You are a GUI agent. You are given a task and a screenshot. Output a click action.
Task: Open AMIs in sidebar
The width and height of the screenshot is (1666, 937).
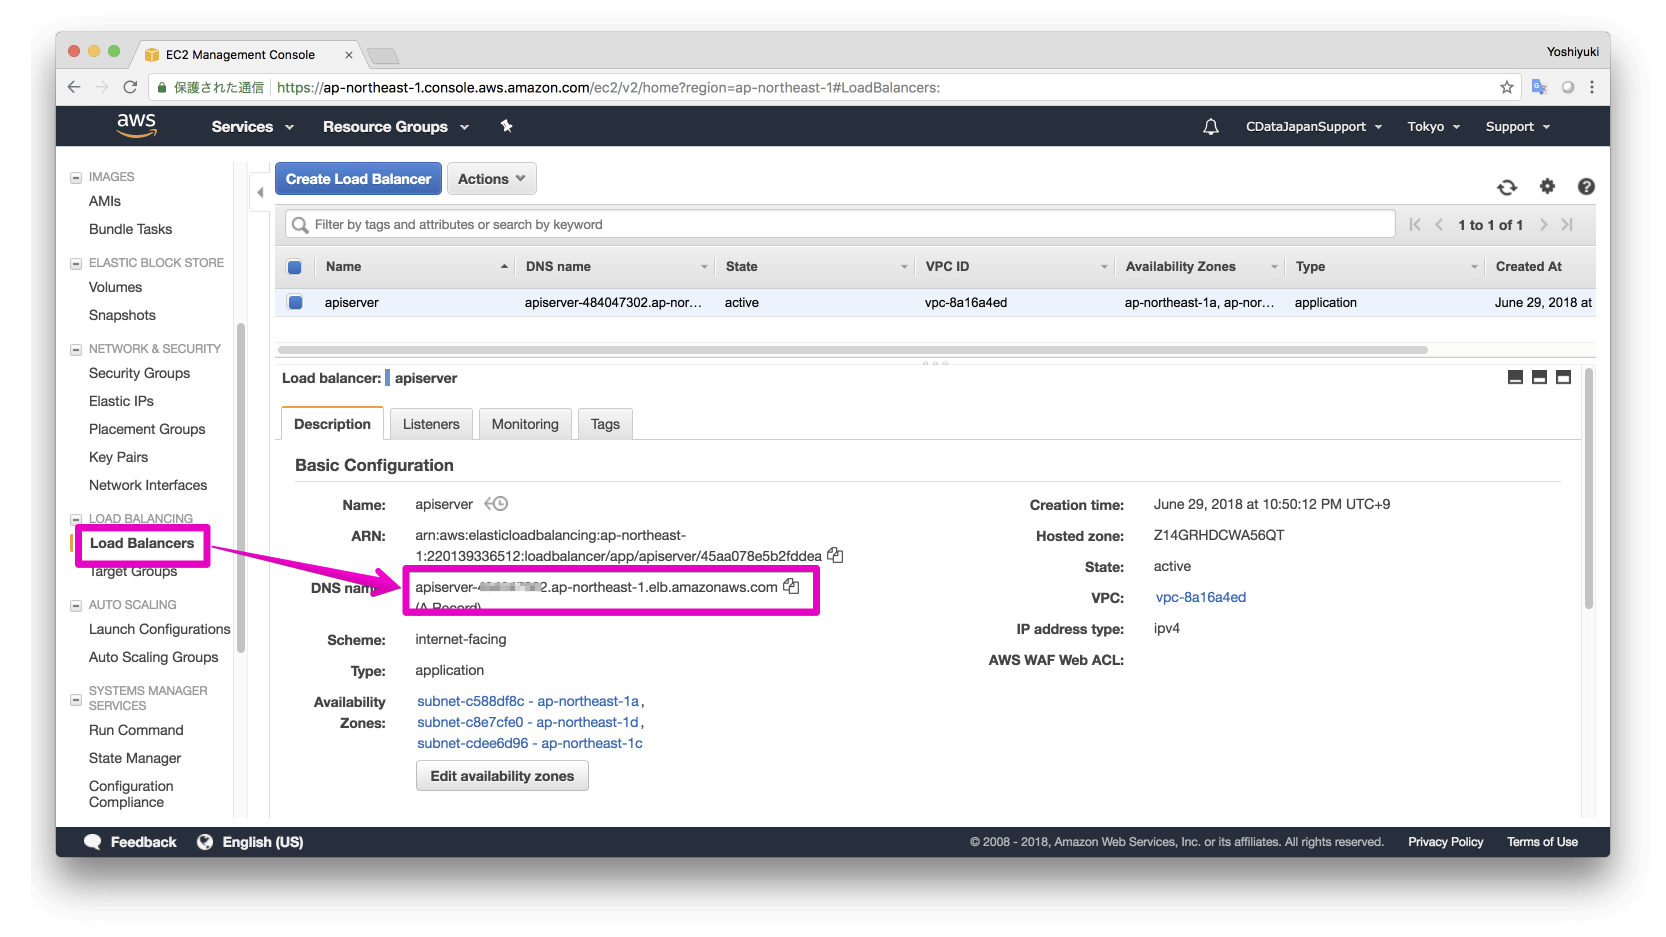click(104, 201)
